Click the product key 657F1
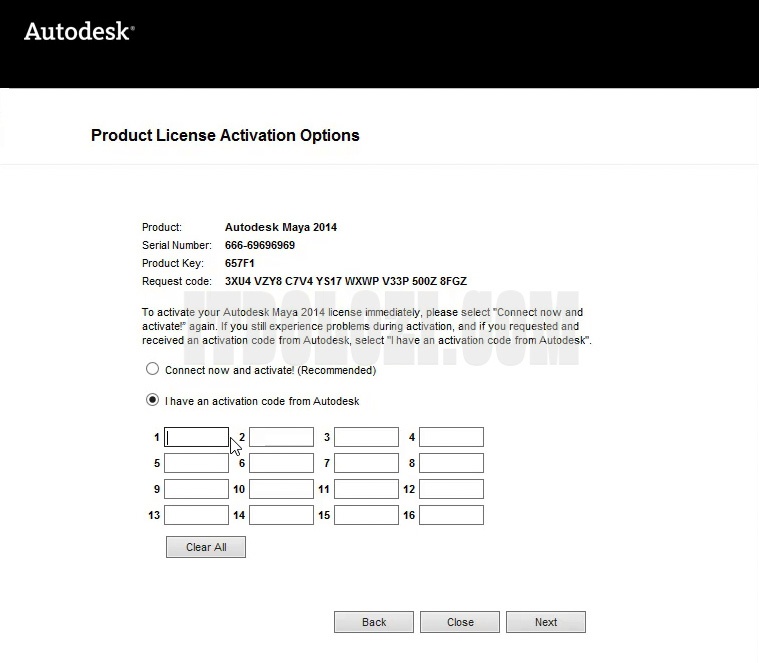Viewport: 759px width, 663px height. [240, 263]
